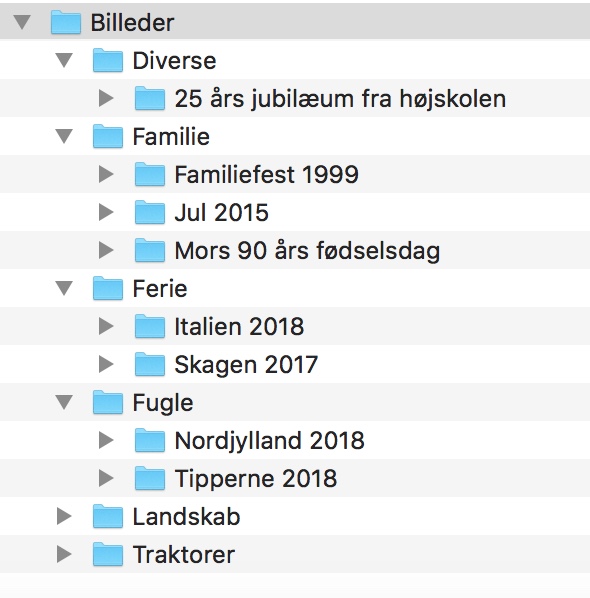Screen dimensions: 590x598
Task: Select the Landskab folder icon
Action: pyautogui.click(x=108, y=516)
